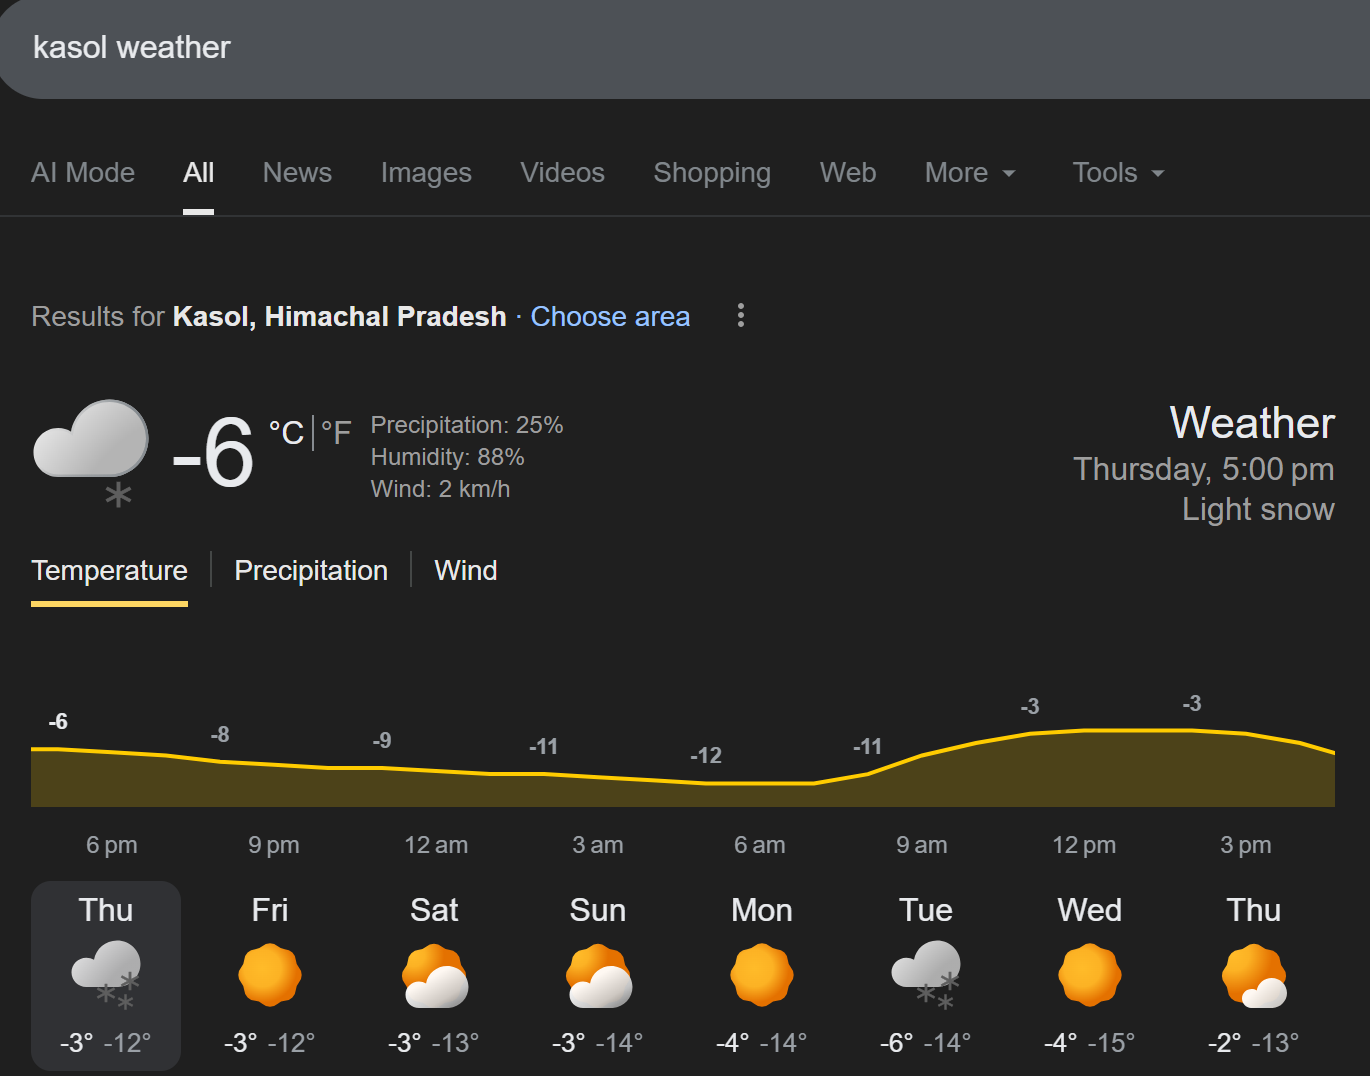Viewport: 1370px width, 1076px height.
Task: Click the three-dot options icon beside Choose area
Action: [x=740, y=316]
